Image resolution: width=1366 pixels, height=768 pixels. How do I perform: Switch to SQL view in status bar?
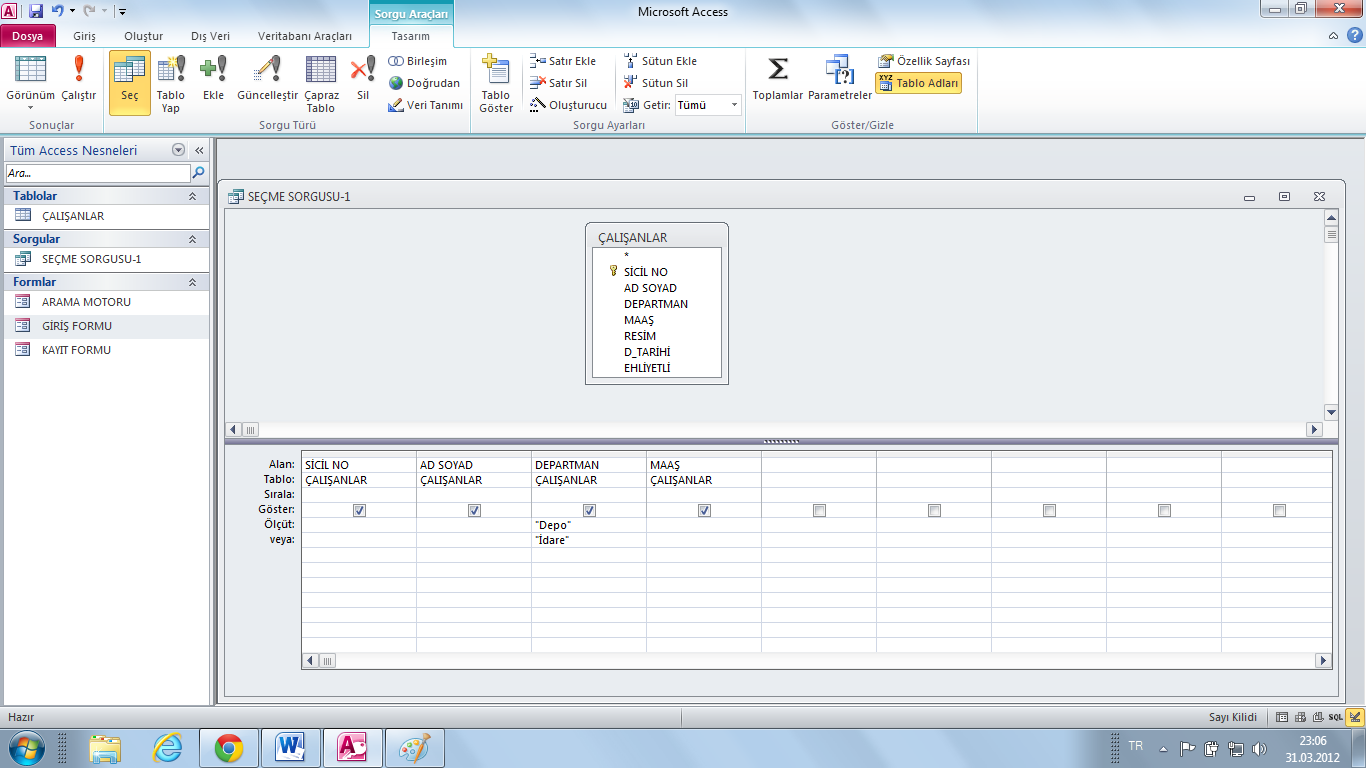pyautogui.click(x=1335, y=718)
